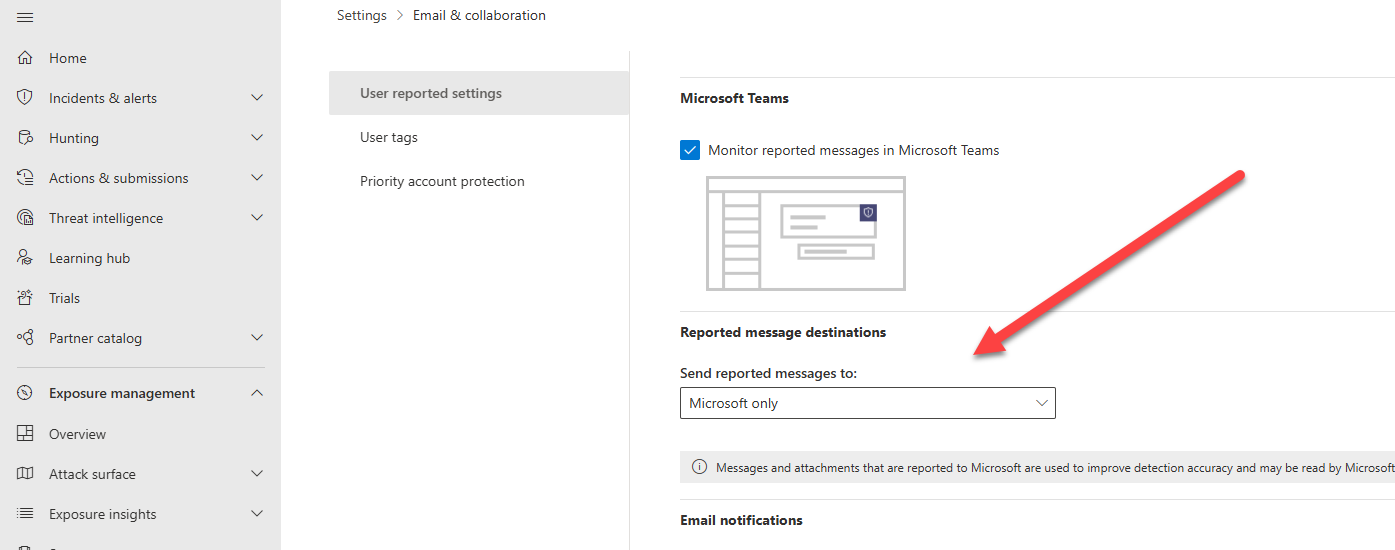This screenshot has width=1395, height=550.
Task: Click the Partner catalog icon
Action: pyautogui.click(x=25, y=338)
